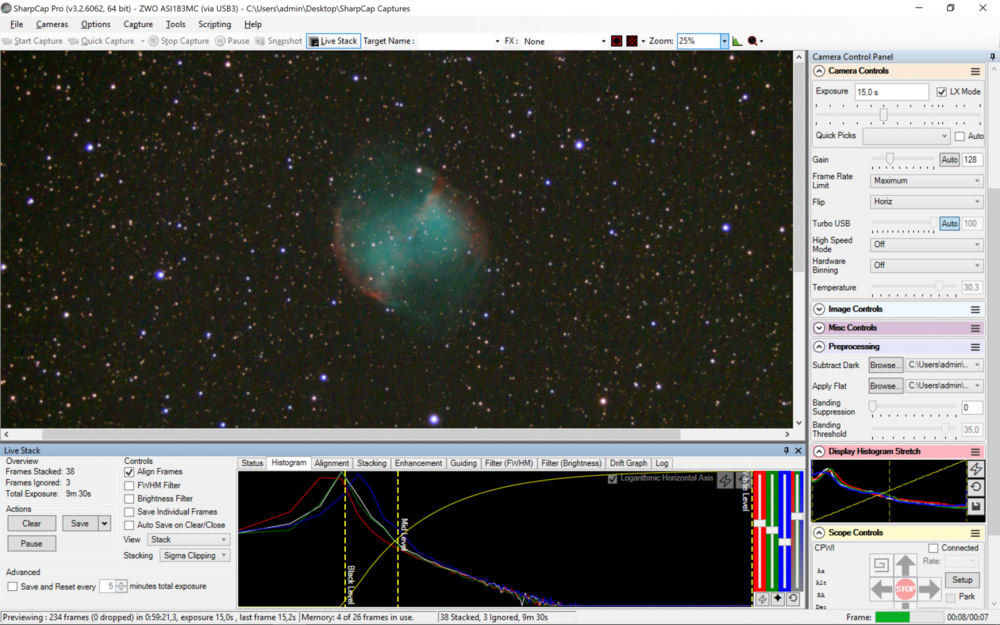
Task: Click the auto-stretch lightning icon in Display Histogram Stretch
Action: point(976,469)
